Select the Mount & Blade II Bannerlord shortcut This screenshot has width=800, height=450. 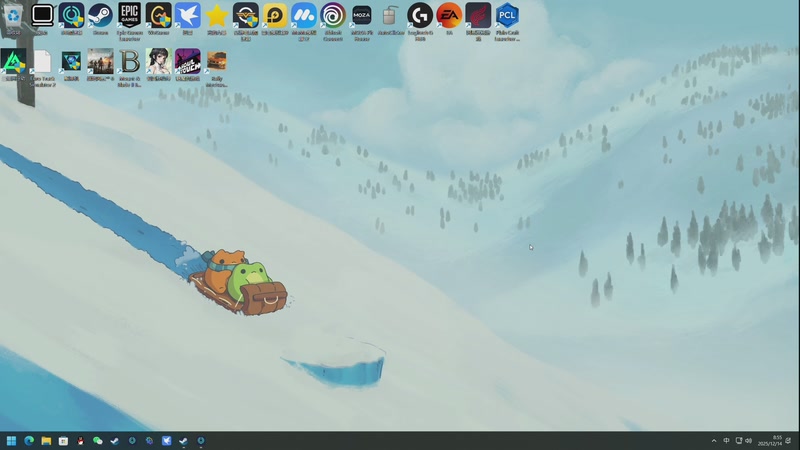point(130,68)
